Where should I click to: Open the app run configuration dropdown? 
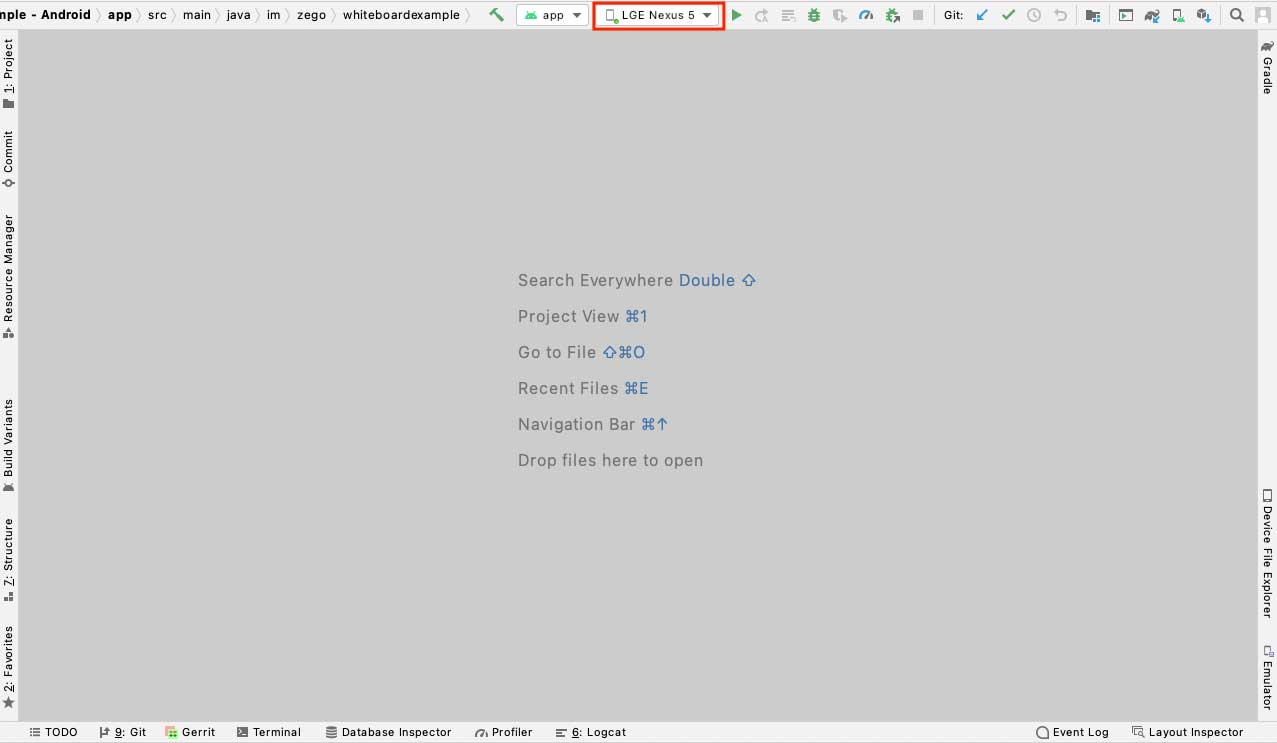(x=552, y=16)
